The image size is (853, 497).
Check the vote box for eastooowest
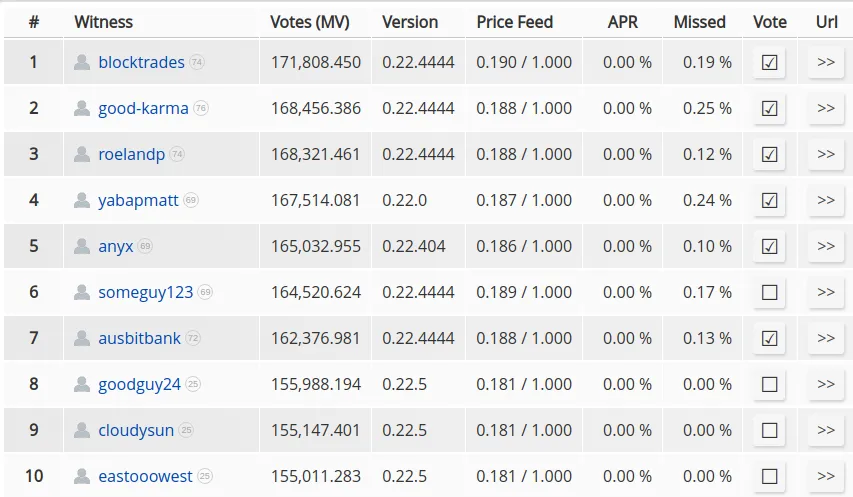[769, 476]
